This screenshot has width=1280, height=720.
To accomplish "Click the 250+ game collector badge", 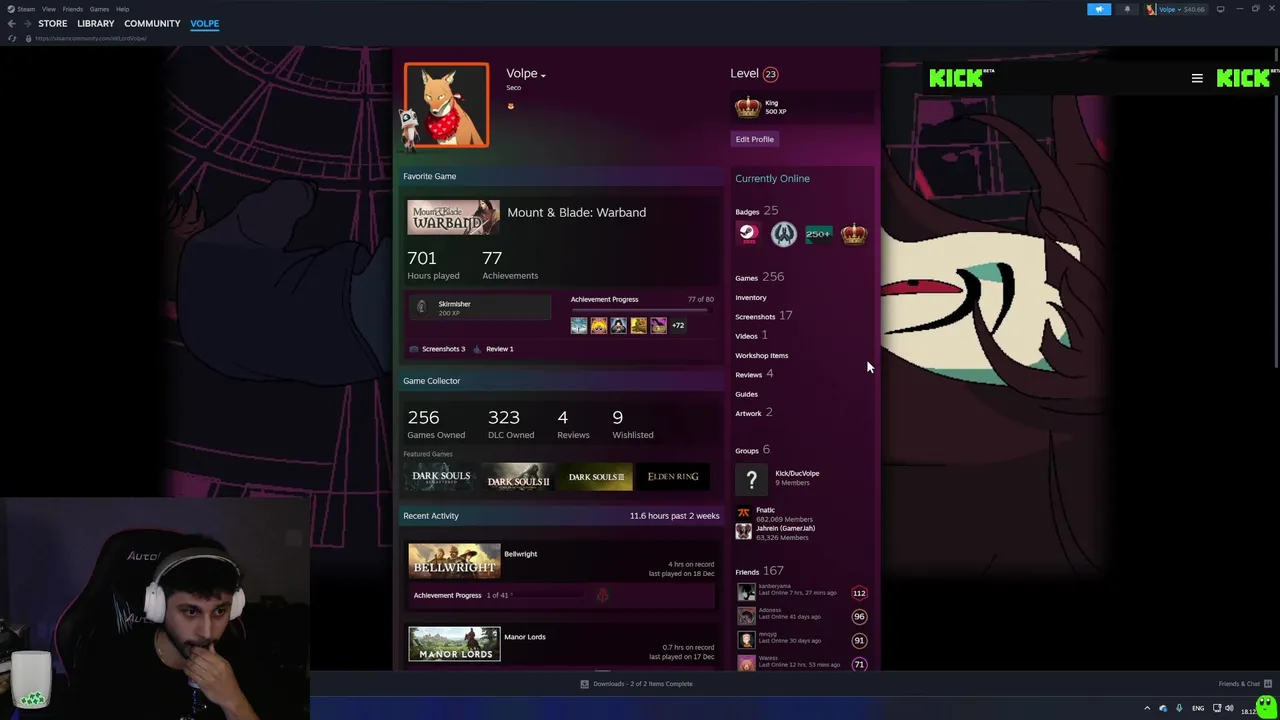I will (818, 233).
